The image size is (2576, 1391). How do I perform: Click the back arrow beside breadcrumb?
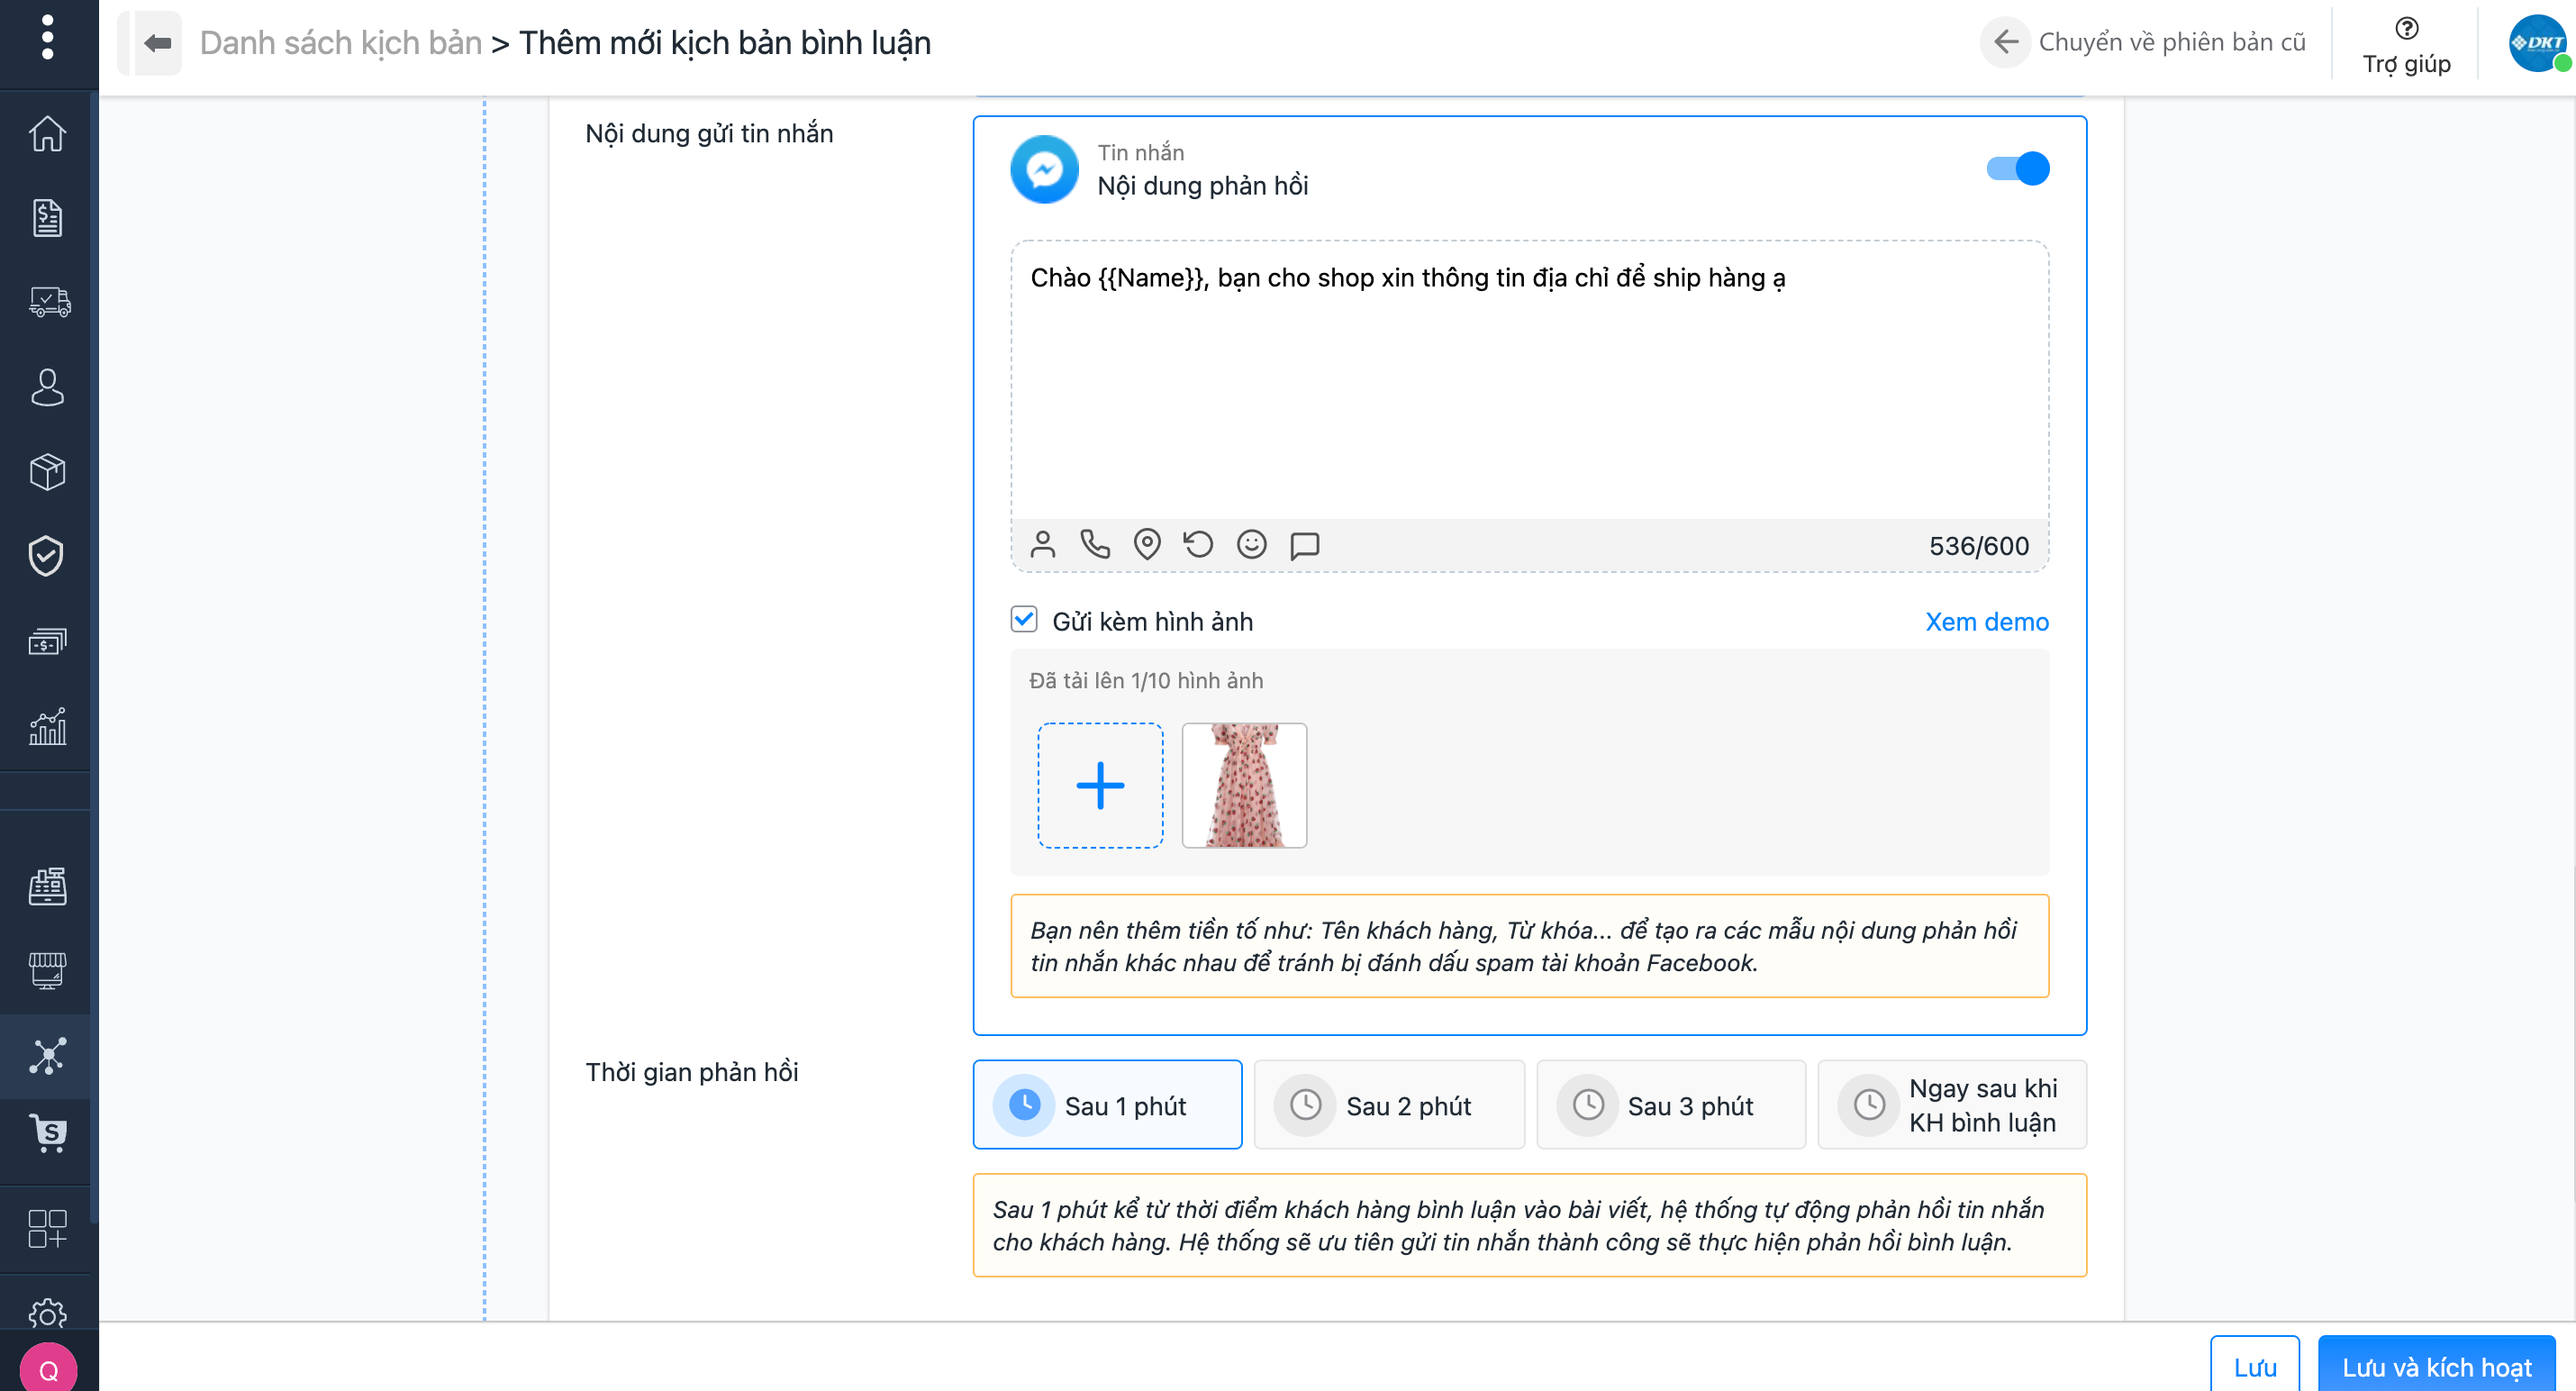tap(157, 43)
